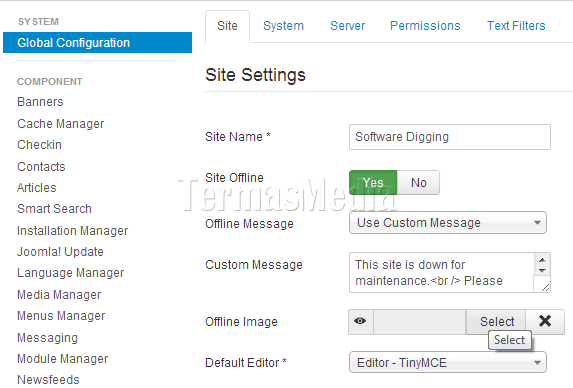Preview offline image via eye icon
573x388 pixels.
click(x=360, y=322)
